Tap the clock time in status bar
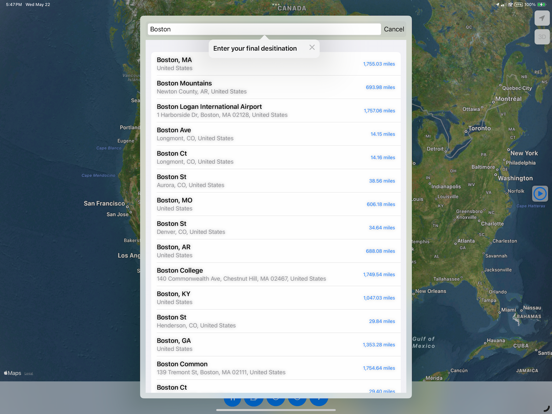Screen dimensions: 552x414 [13, 5]
